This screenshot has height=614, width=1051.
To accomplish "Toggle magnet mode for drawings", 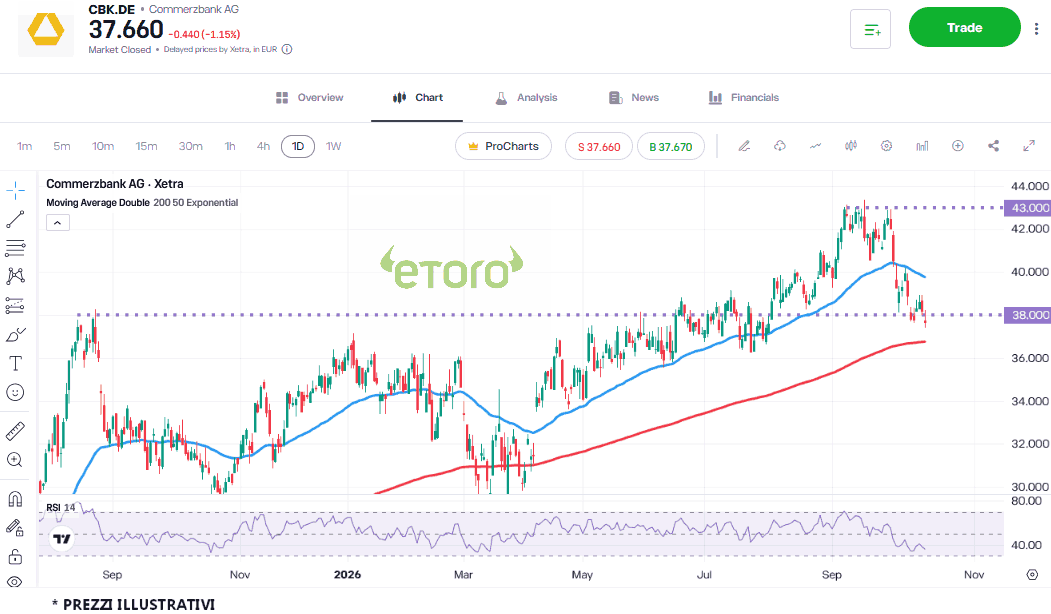I will [x=15, y=499].
